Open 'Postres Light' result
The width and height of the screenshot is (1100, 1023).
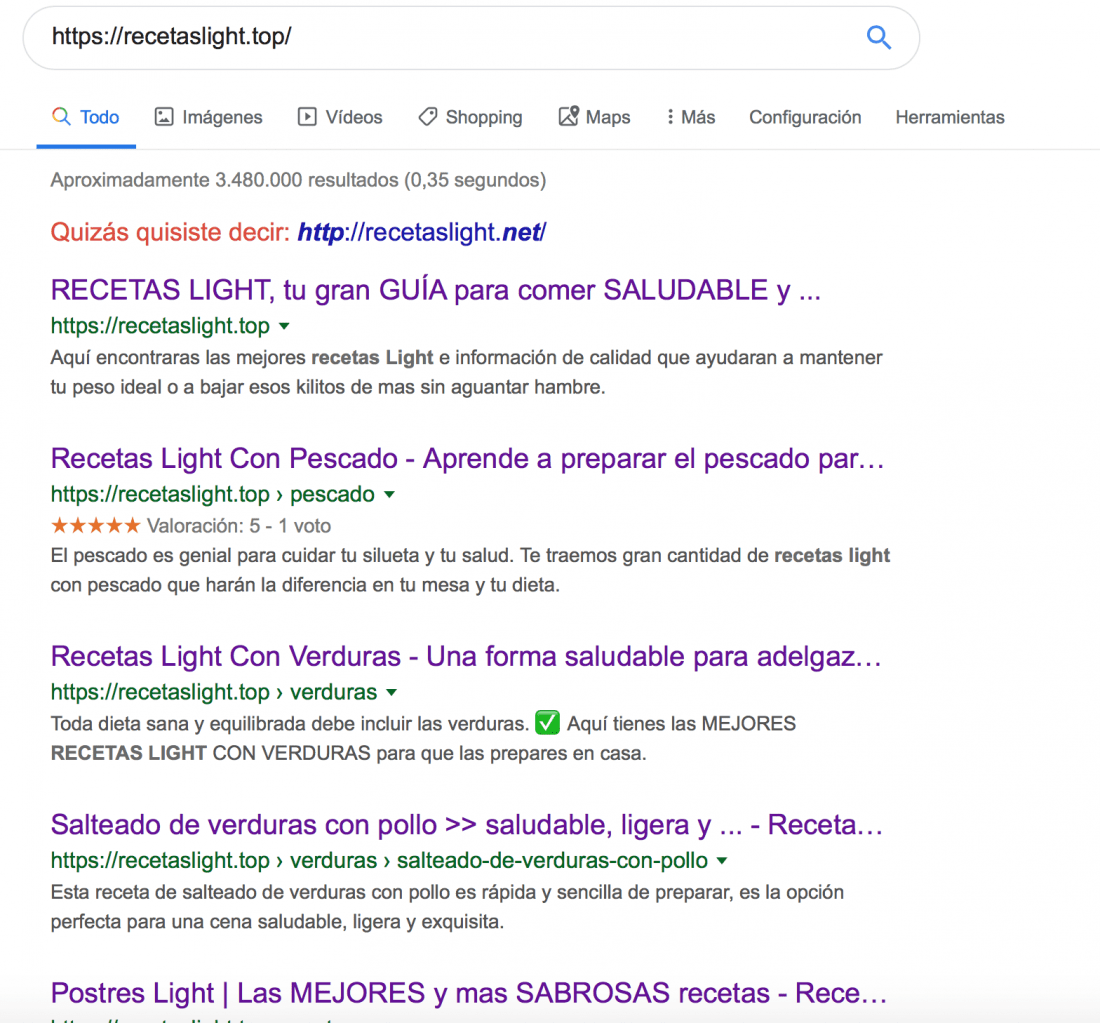(x=469, y=993)
